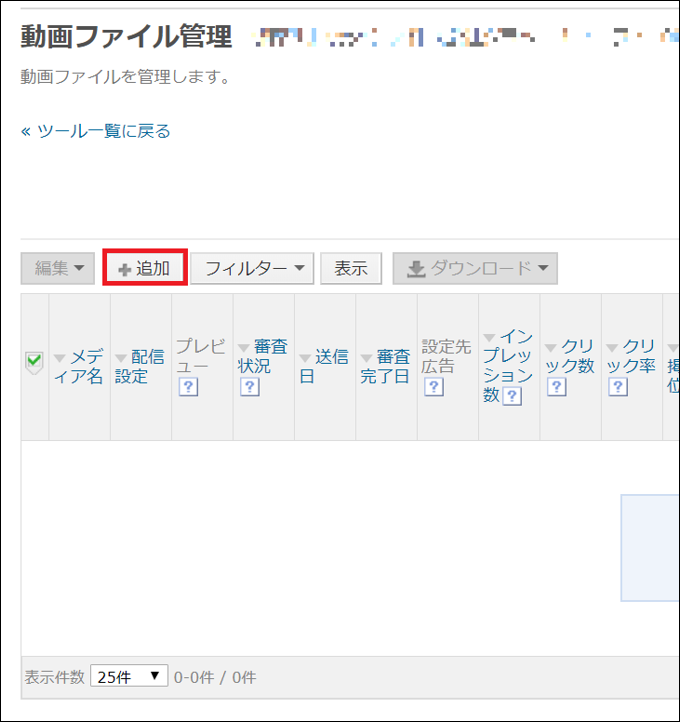Sort by 配信設定 column
Screen dimensions: 680x722
(x=139, y=367)
